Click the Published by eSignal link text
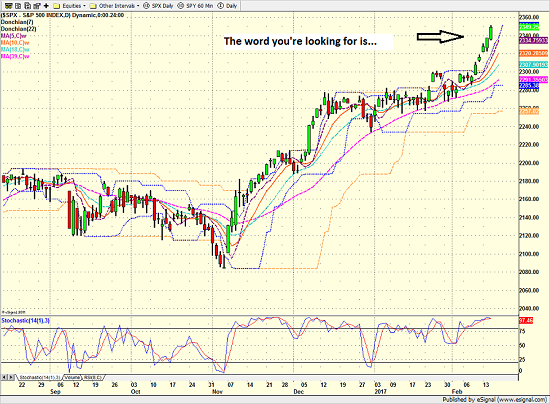 click(495, 400)
